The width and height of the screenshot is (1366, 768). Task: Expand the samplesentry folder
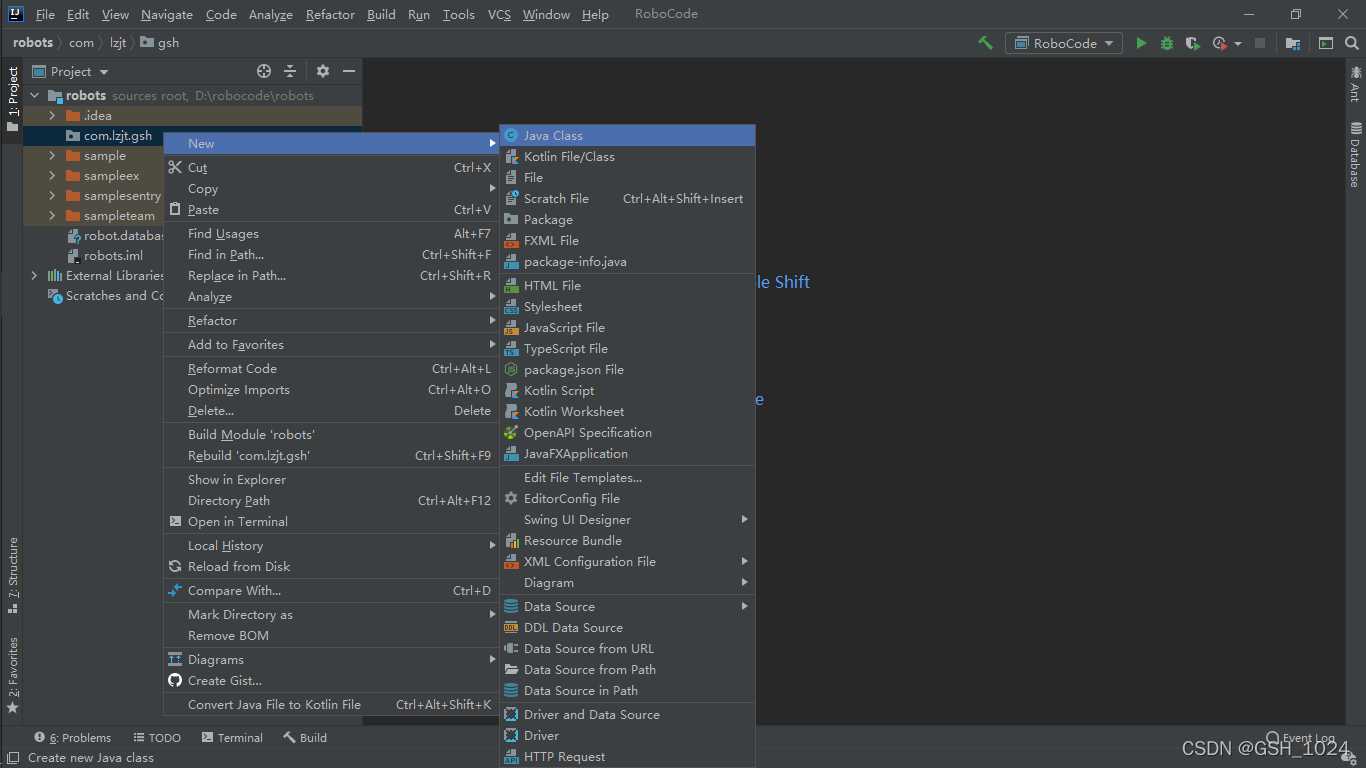[x=52, y=196]
